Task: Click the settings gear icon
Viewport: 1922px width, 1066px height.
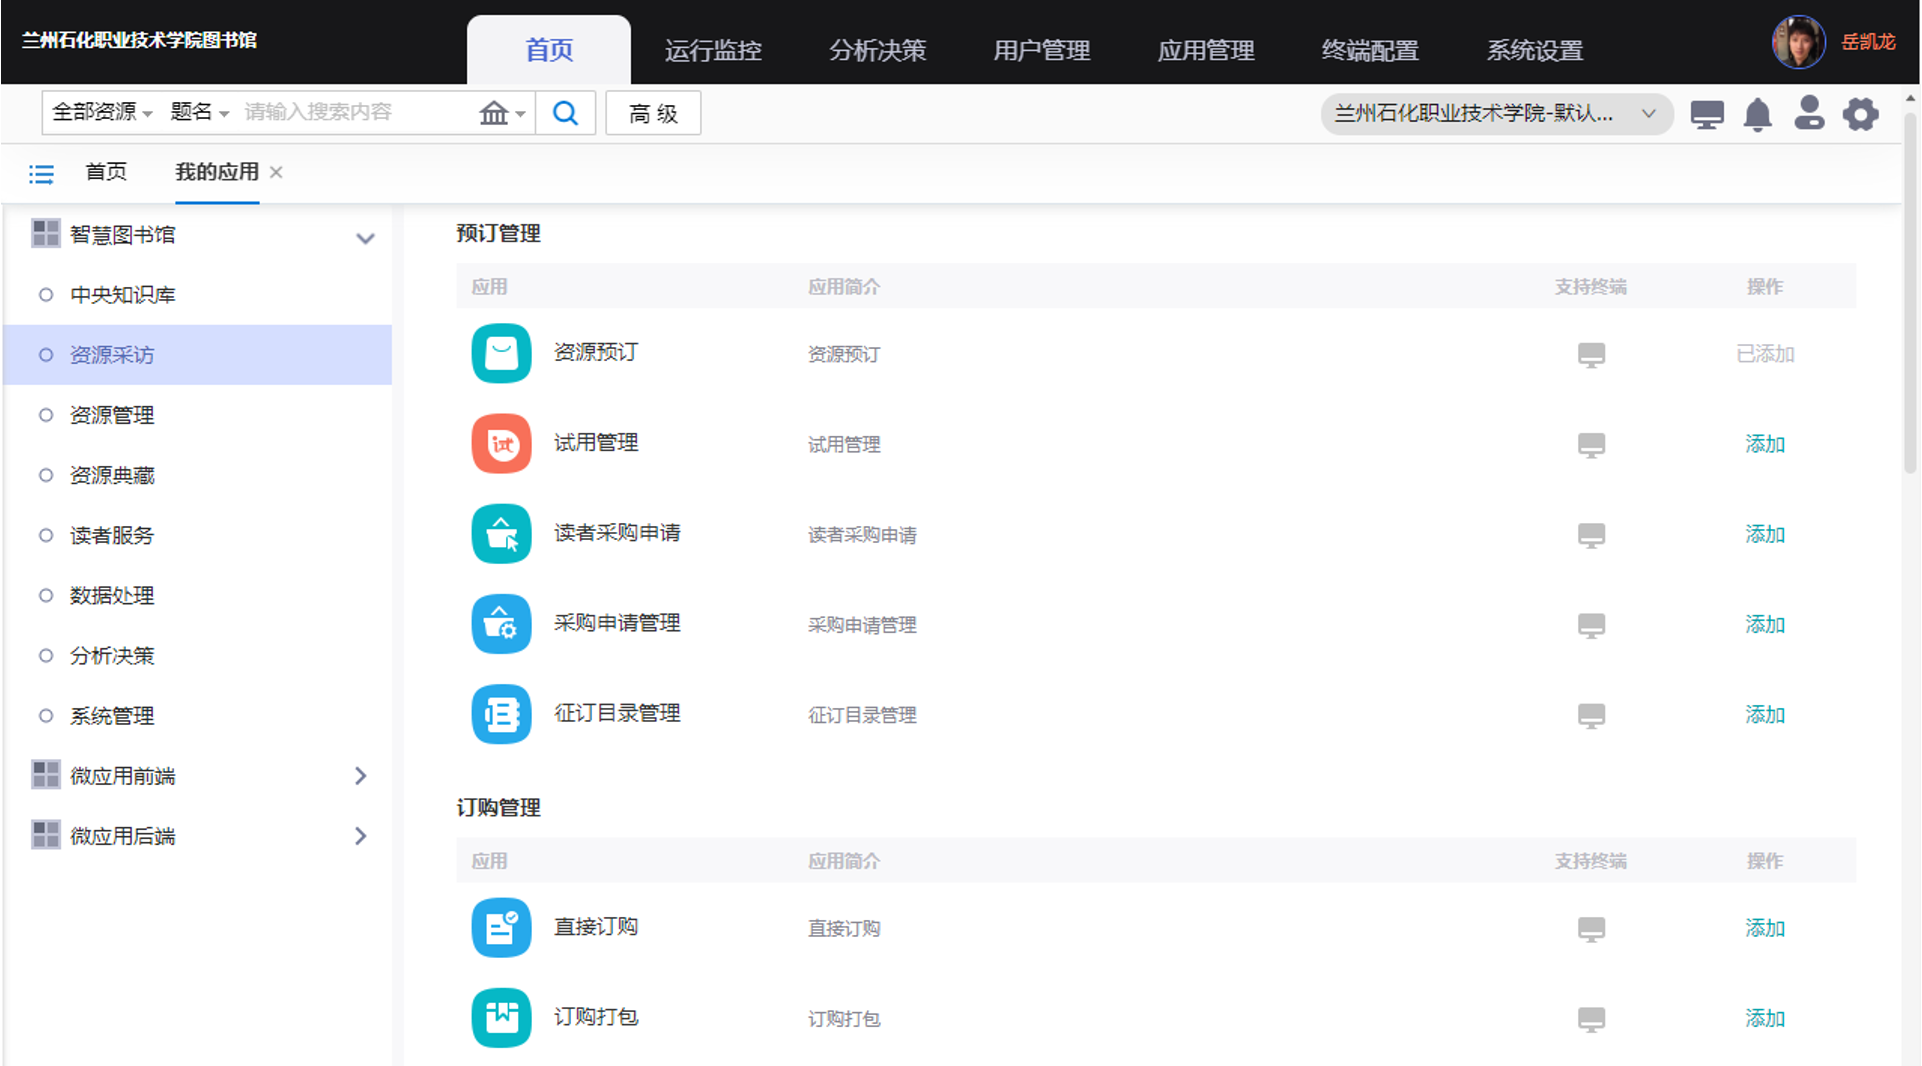Action: tap(1860, 115)
